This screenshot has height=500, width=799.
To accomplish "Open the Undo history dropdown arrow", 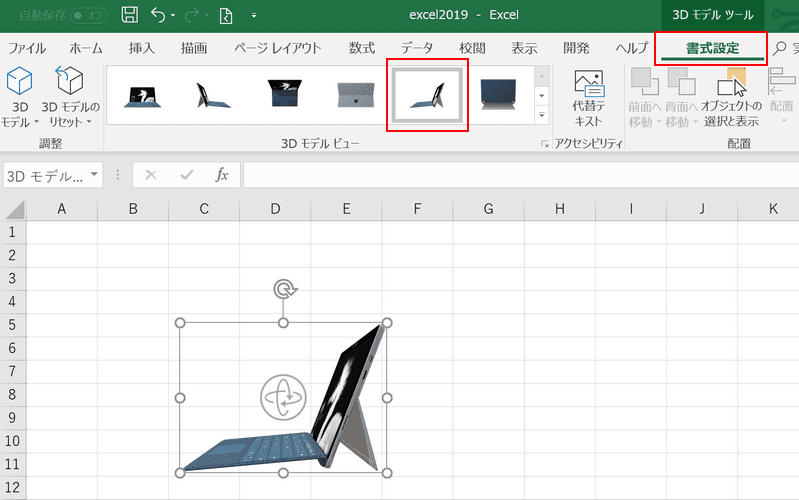I will pyautogui.click(x=173, y=15).
